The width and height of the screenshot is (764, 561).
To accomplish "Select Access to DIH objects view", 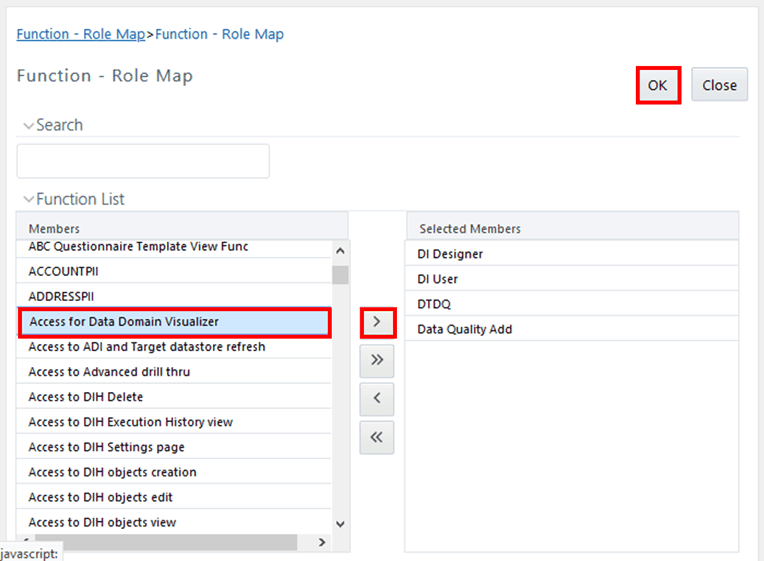I will (174, 522).
